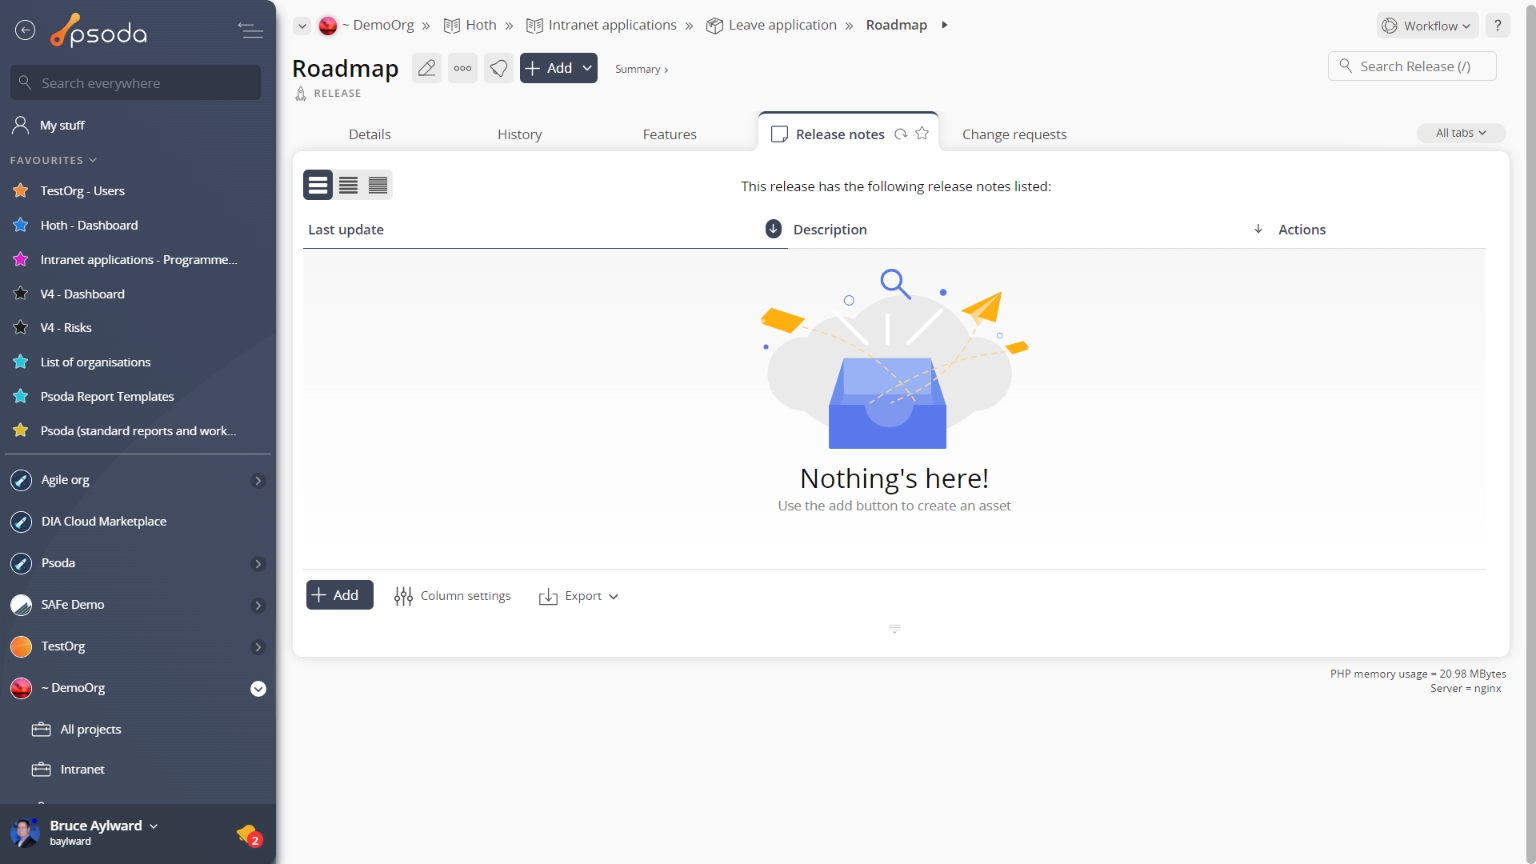Open Intranet under DemoOrg
The height and width of the screenshot is (864, 1536).
point(82,770)
